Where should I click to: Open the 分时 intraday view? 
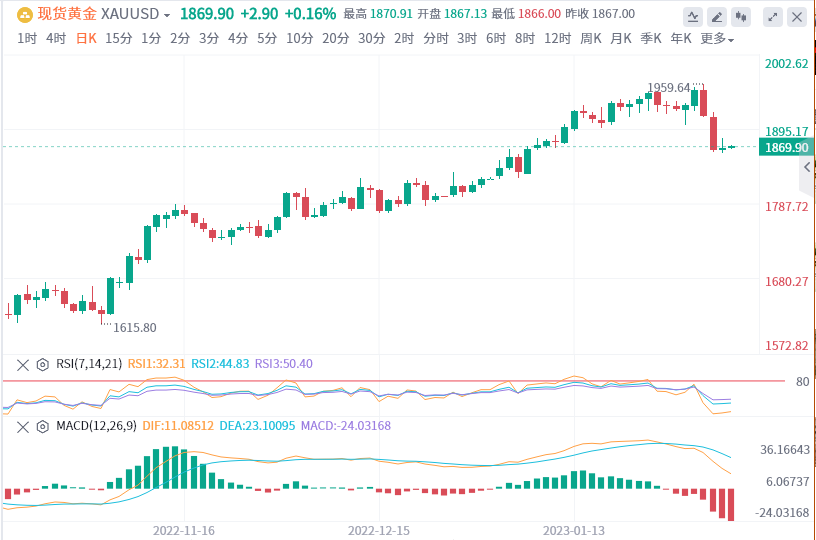(436, 38)
